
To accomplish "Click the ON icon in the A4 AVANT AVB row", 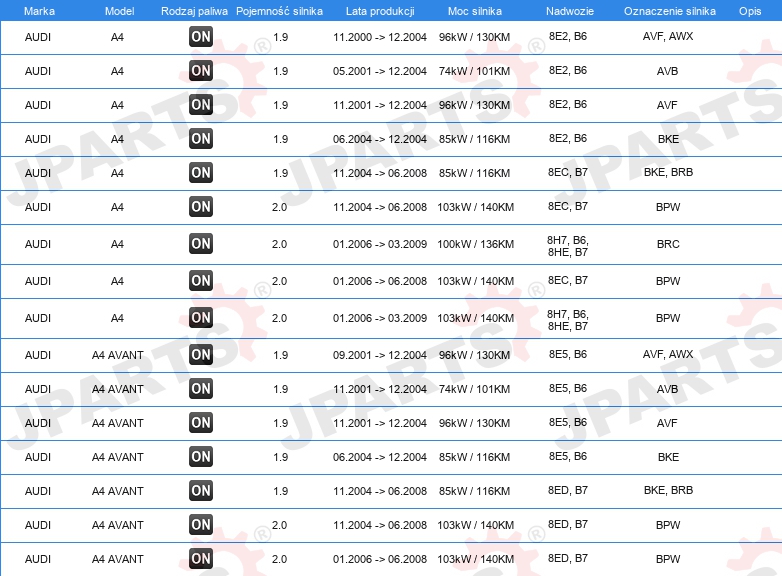I will point(201,388).
